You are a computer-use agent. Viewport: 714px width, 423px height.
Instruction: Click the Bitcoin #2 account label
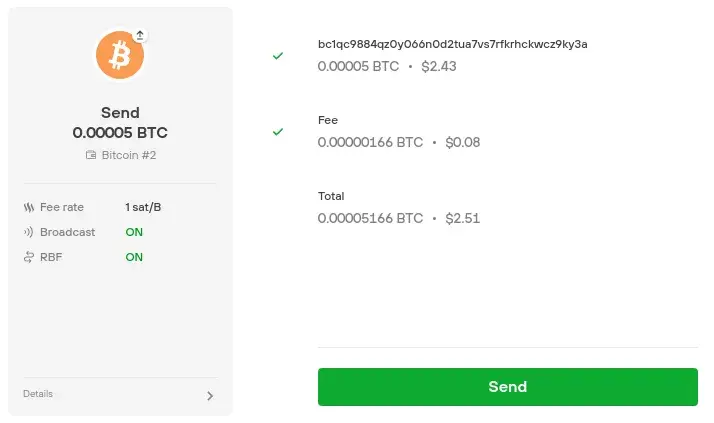pos(129,155)
